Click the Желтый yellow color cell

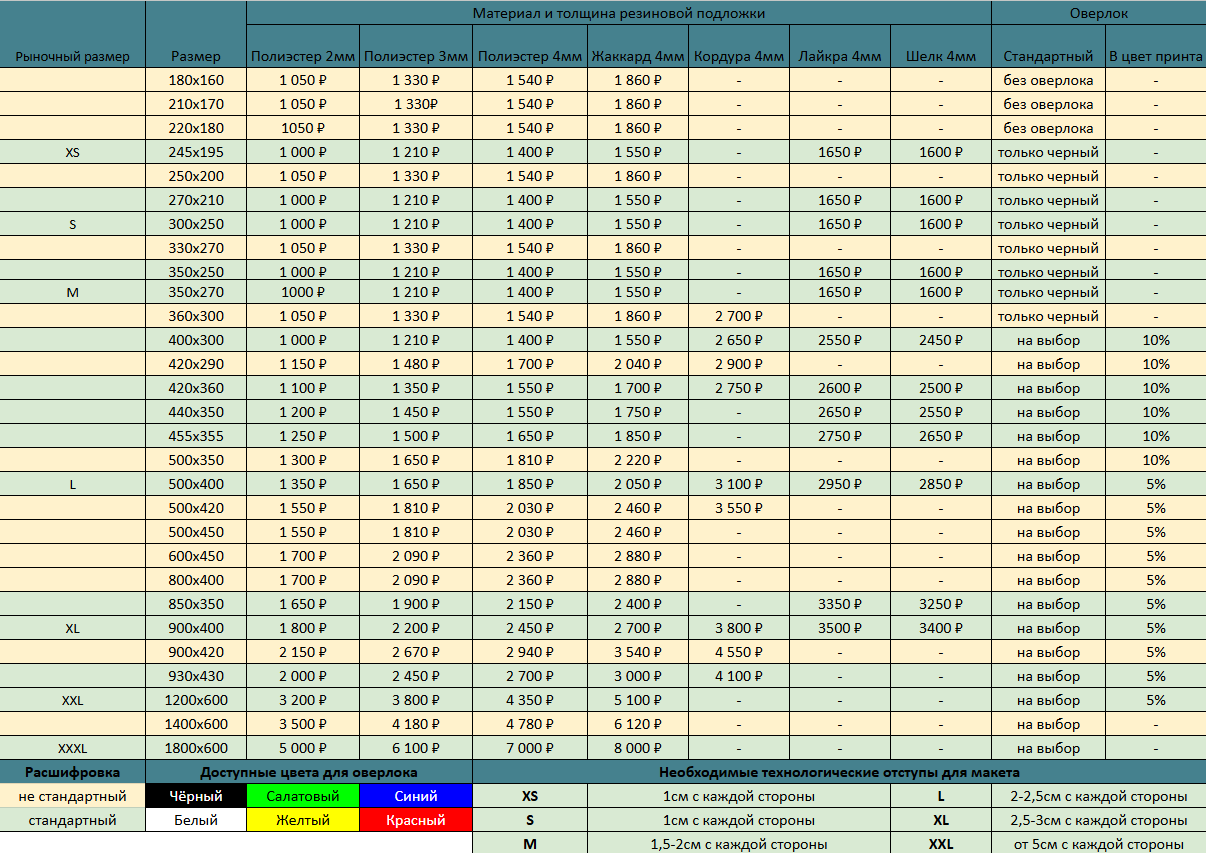click(302, 820)
